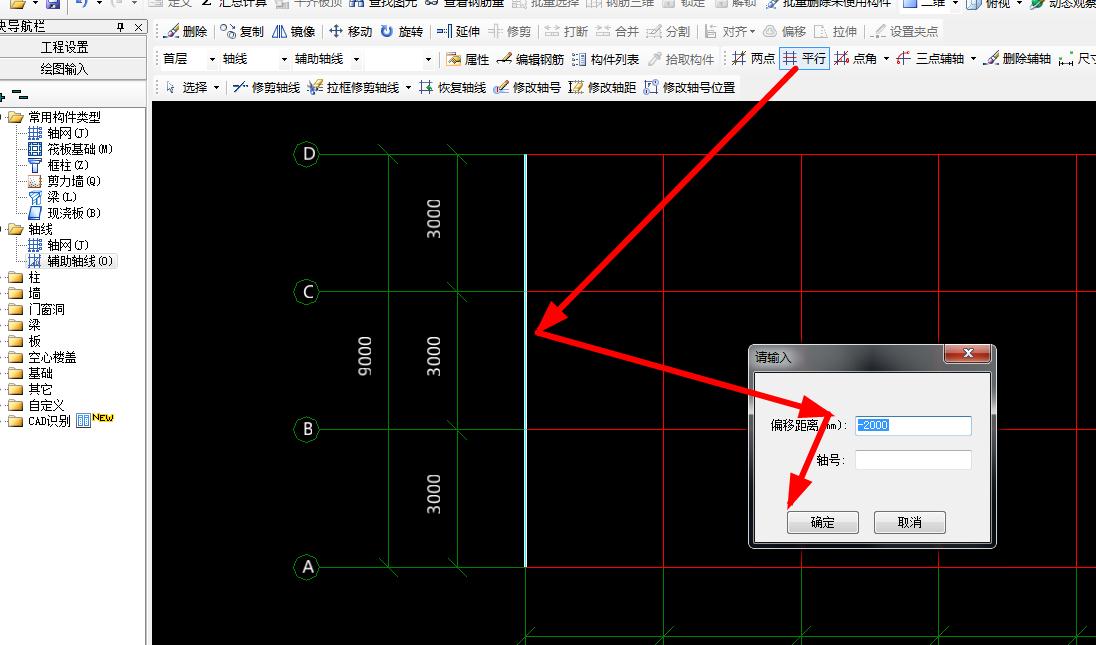Select the Rotate (旋转) tool
The width and height of the screenshot is (1096, 645).
pos(402,31)
